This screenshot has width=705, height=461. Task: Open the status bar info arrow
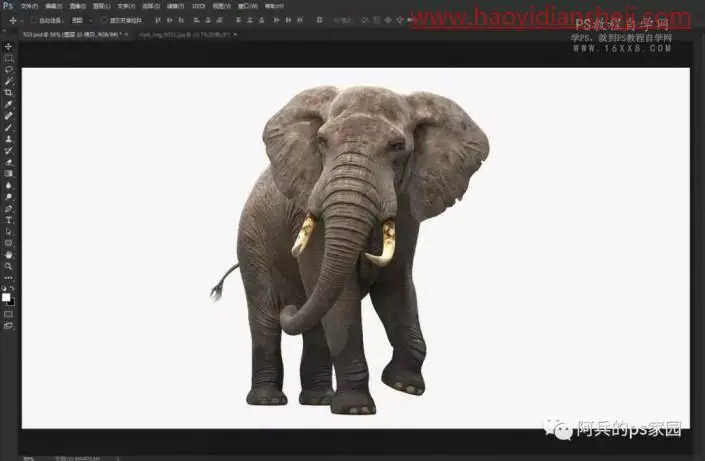tap(118, 458)
